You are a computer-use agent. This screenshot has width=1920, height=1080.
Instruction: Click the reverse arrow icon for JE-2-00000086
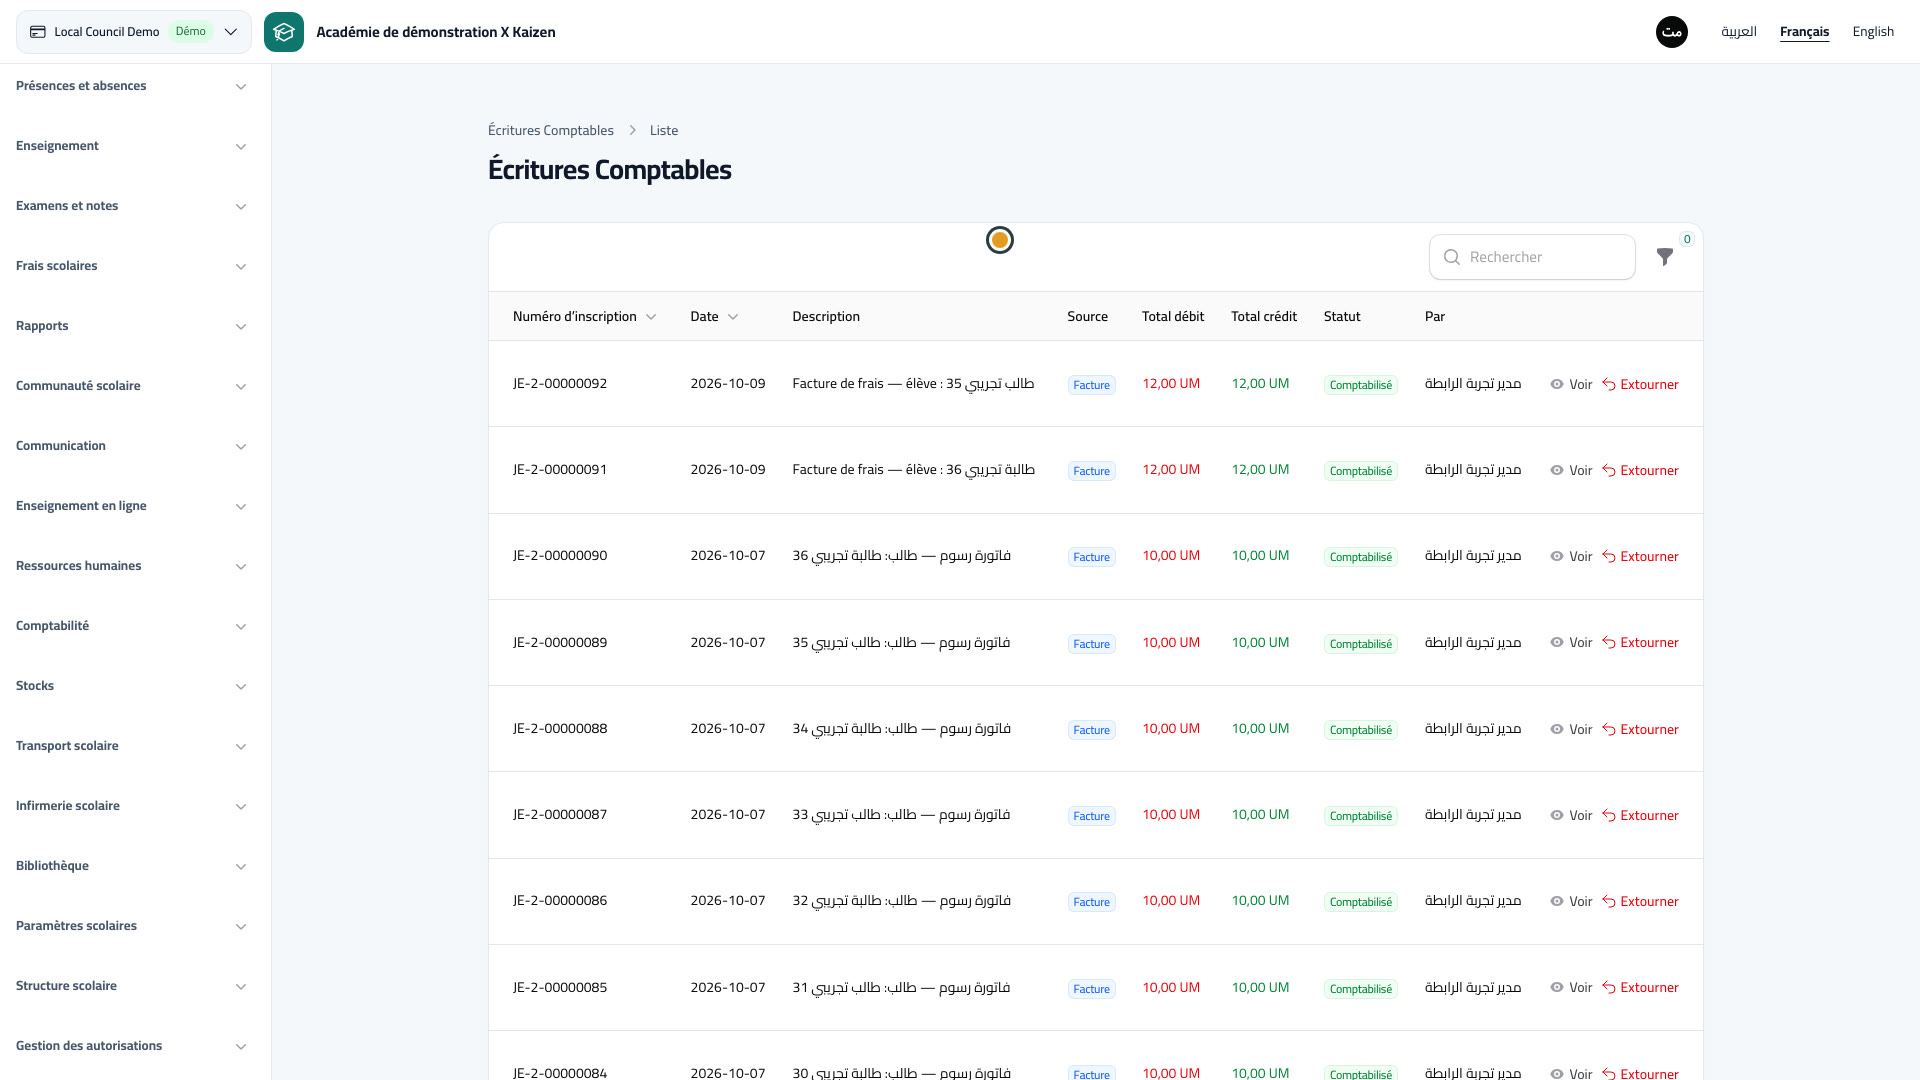[x=1609, y=901]
